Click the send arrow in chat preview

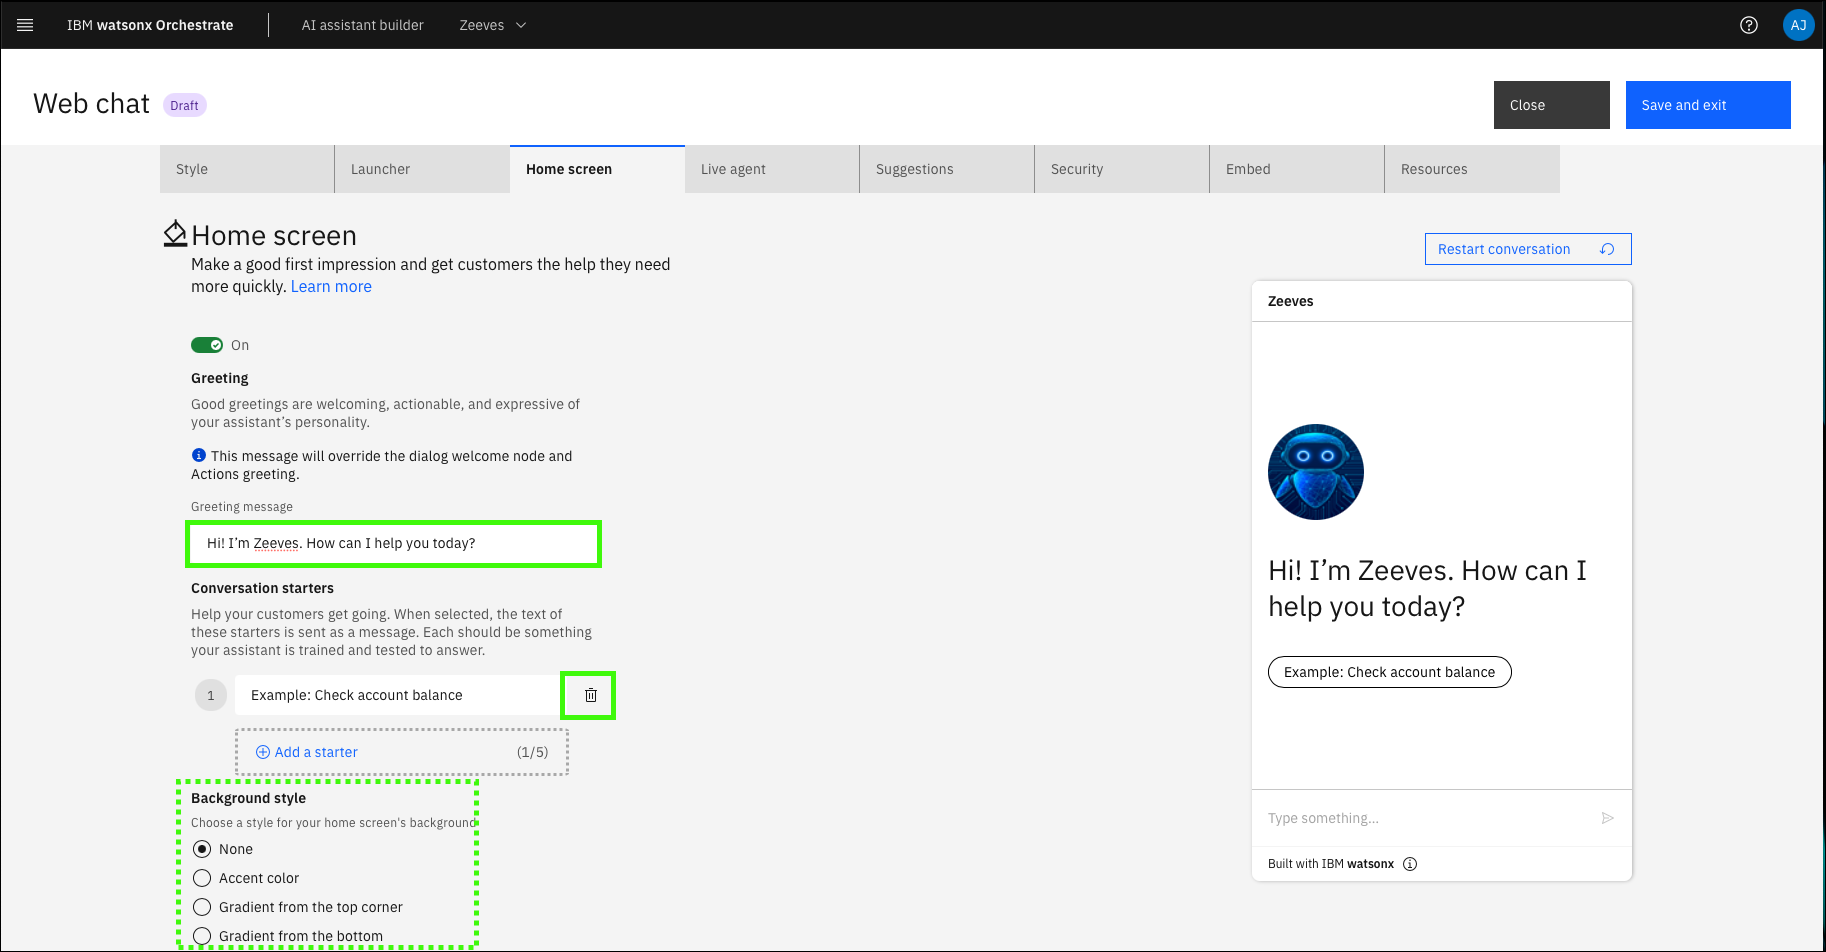coord(1607,818)
